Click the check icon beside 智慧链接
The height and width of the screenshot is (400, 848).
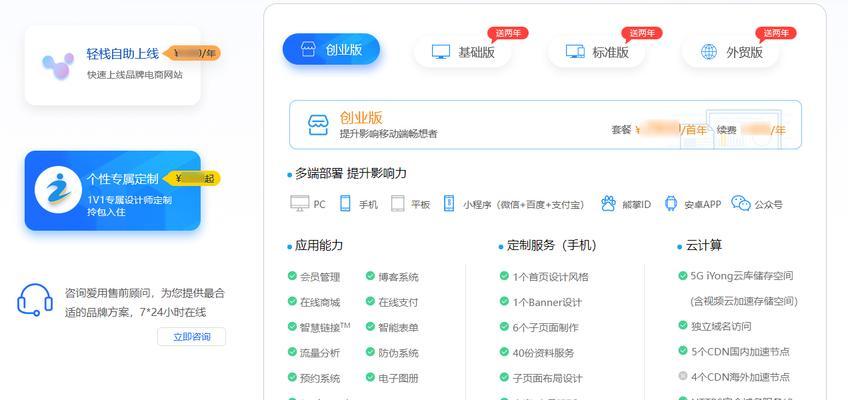(x=292, y=326)
